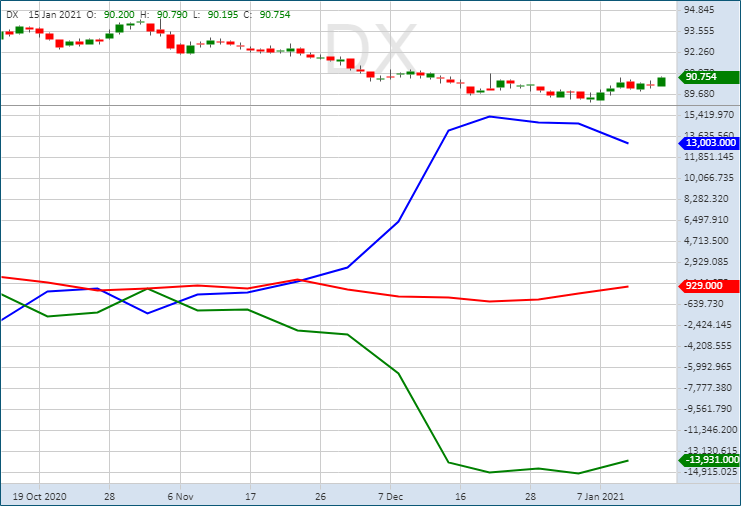The image size is (741, 506).
Task: Click the 7 Dec date label
Action: 390,495
